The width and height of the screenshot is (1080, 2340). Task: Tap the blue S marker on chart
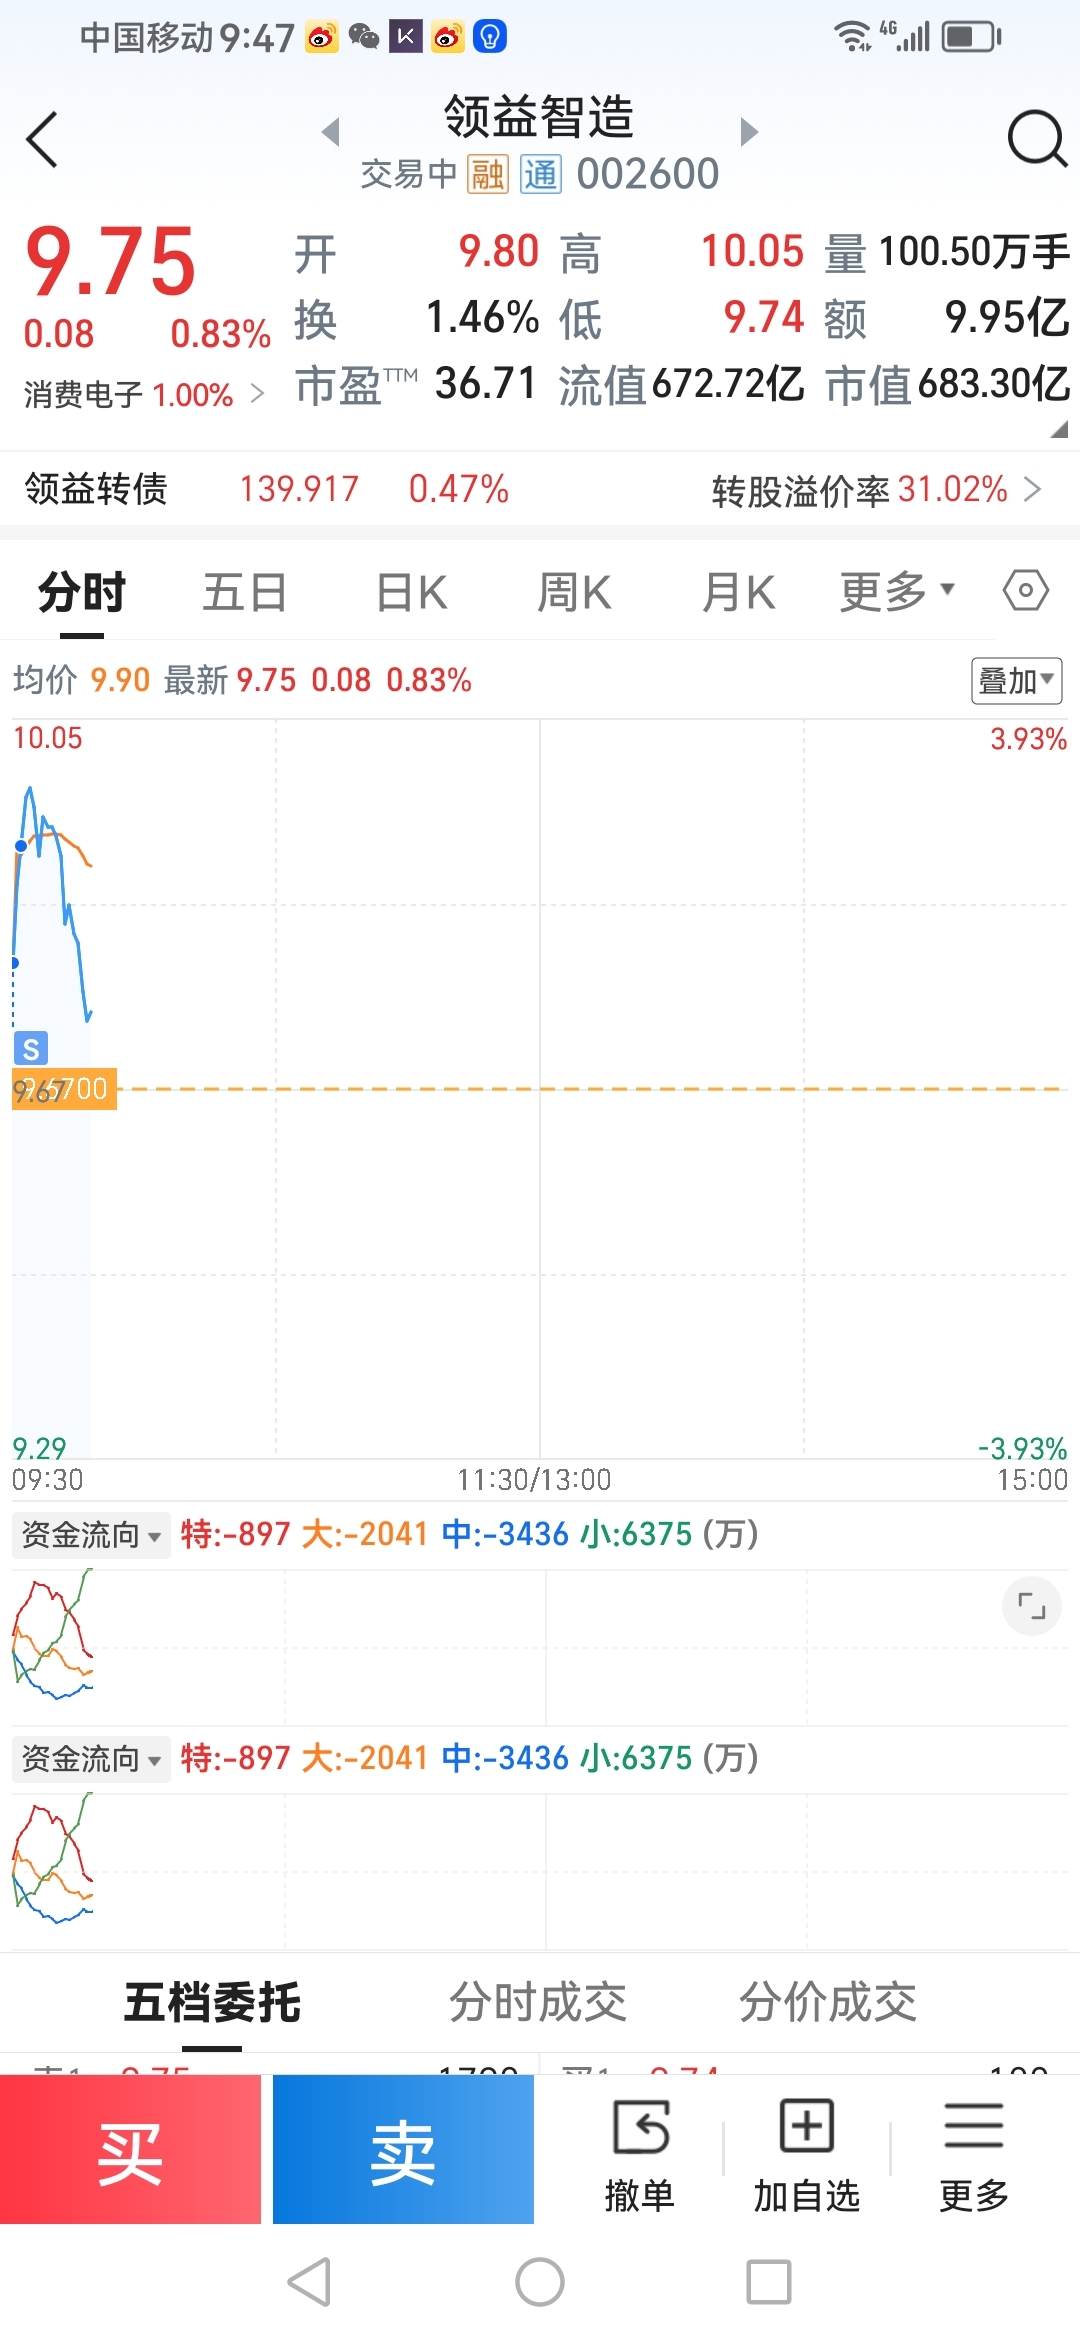coord(31,1049)
